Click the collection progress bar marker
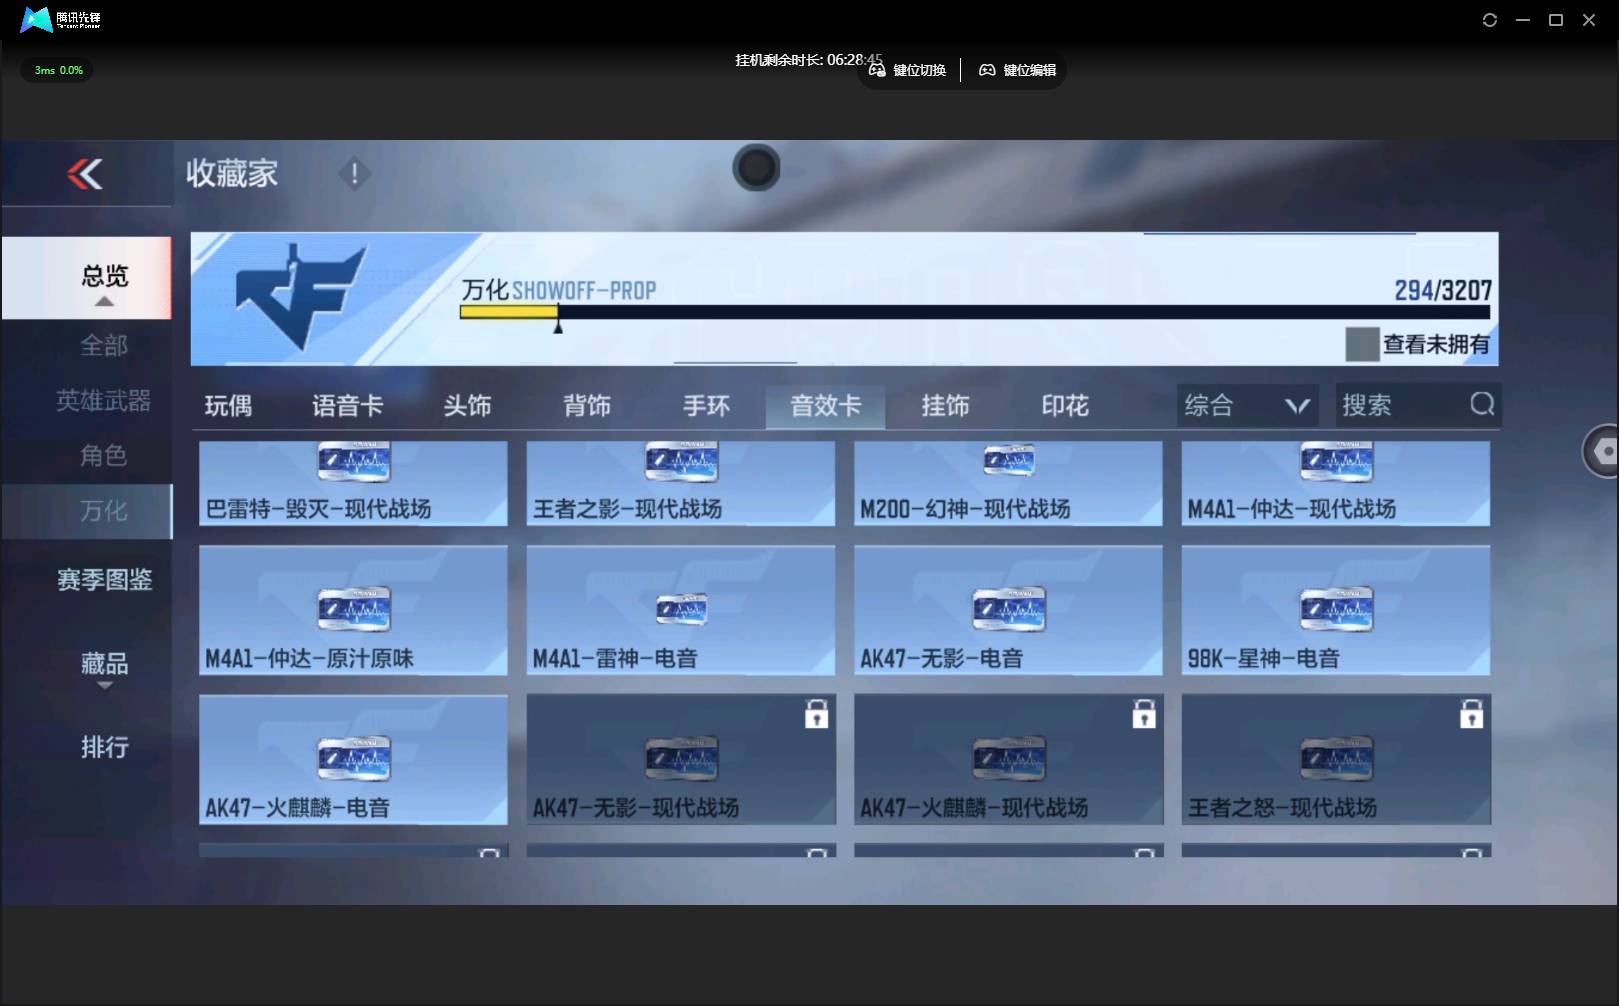Viewport: 1619px width, 1006px height. [558, 322]
